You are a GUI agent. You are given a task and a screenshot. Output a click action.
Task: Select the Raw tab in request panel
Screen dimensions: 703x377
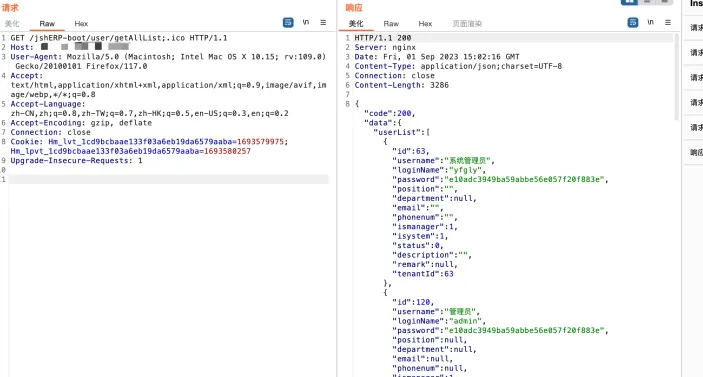pyautogui.click(x=47, y=24)
